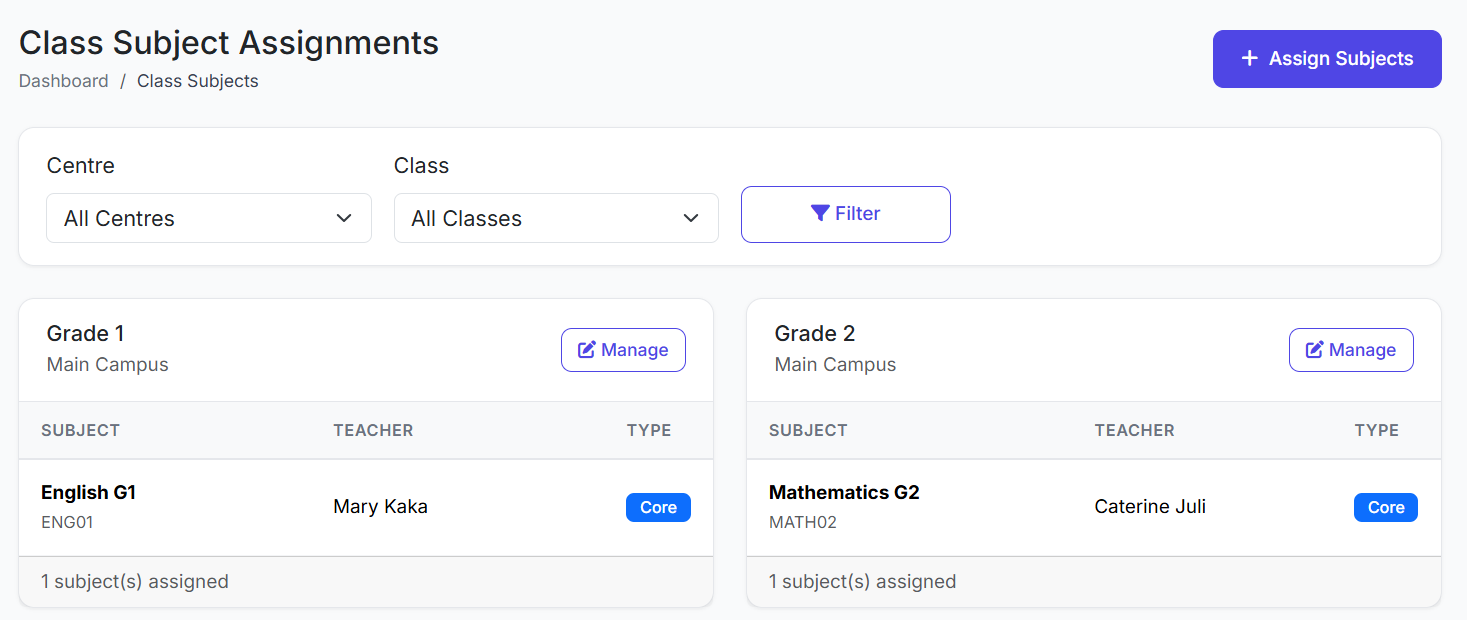The width and height of the screenshot is (1467, 620).
Task: Click the funnel icon on Filter button
Action: pyautogui.click(x=820, y=213)
